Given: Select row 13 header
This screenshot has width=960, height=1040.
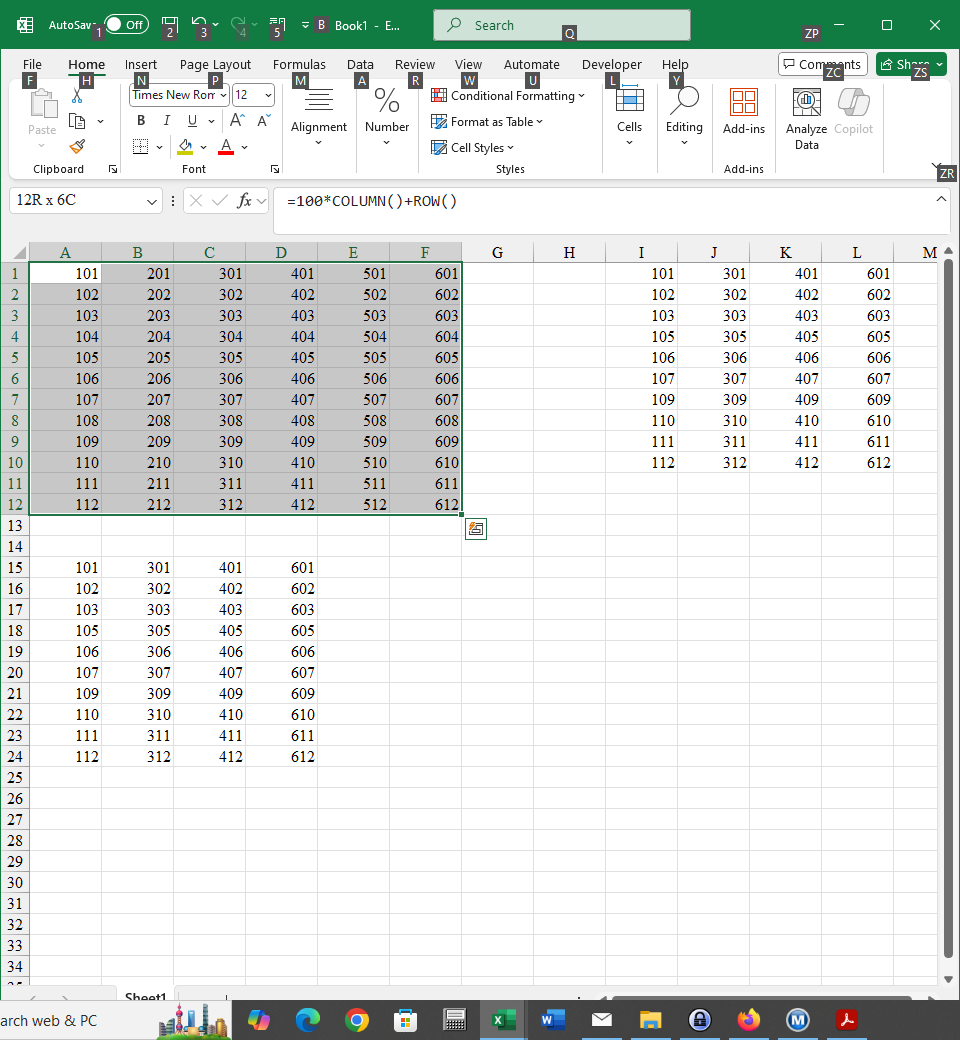Looking at the screenshot, I should coord(15,525).
